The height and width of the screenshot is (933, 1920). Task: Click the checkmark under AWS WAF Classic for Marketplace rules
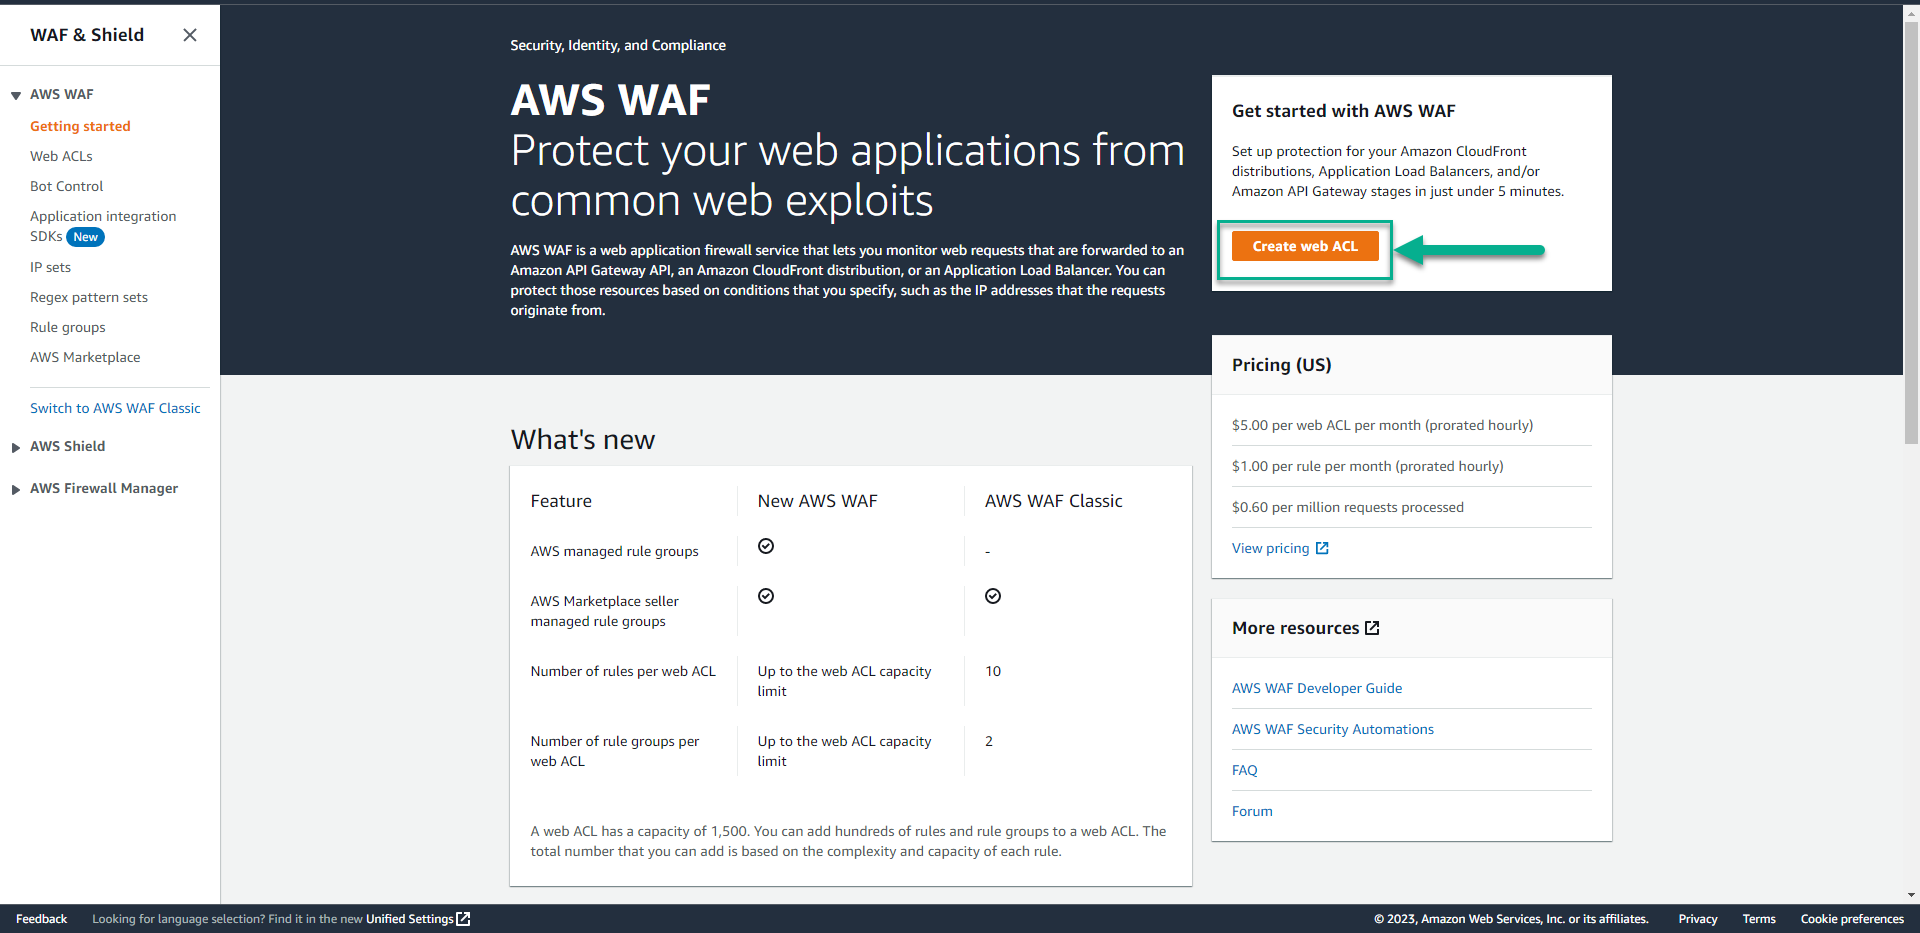tap(993, 596)
